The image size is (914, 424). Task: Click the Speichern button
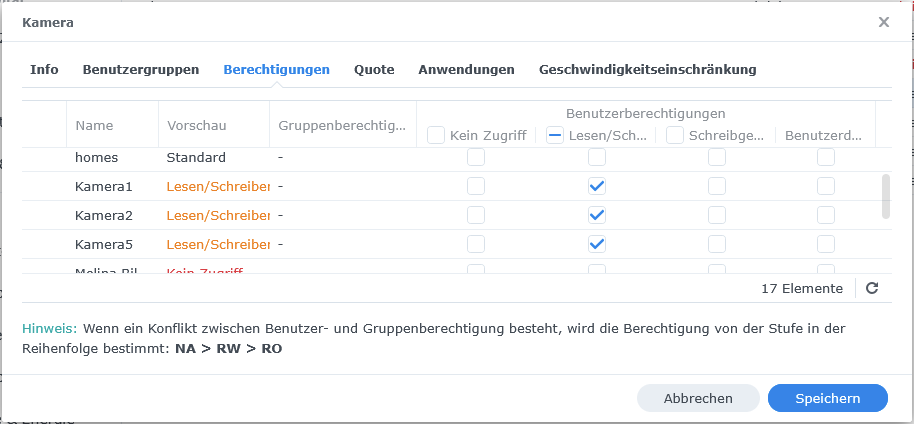pos(827,398)
